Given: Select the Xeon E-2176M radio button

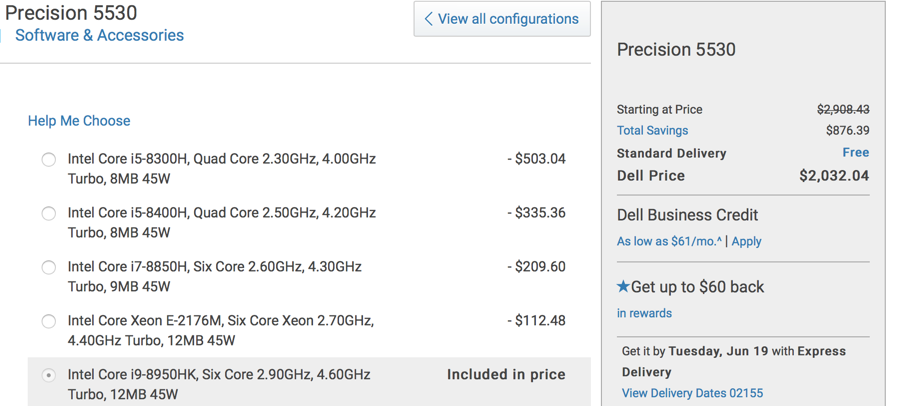Looking at the screenshot, I should click(x=48, y=321).
